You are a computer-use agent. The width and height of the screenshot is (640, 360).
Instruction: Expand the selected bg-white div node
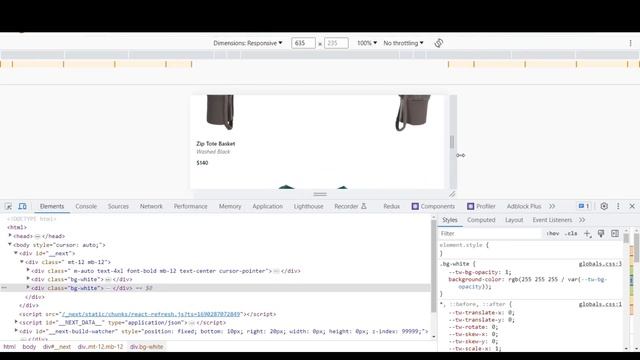coord(28,287)
